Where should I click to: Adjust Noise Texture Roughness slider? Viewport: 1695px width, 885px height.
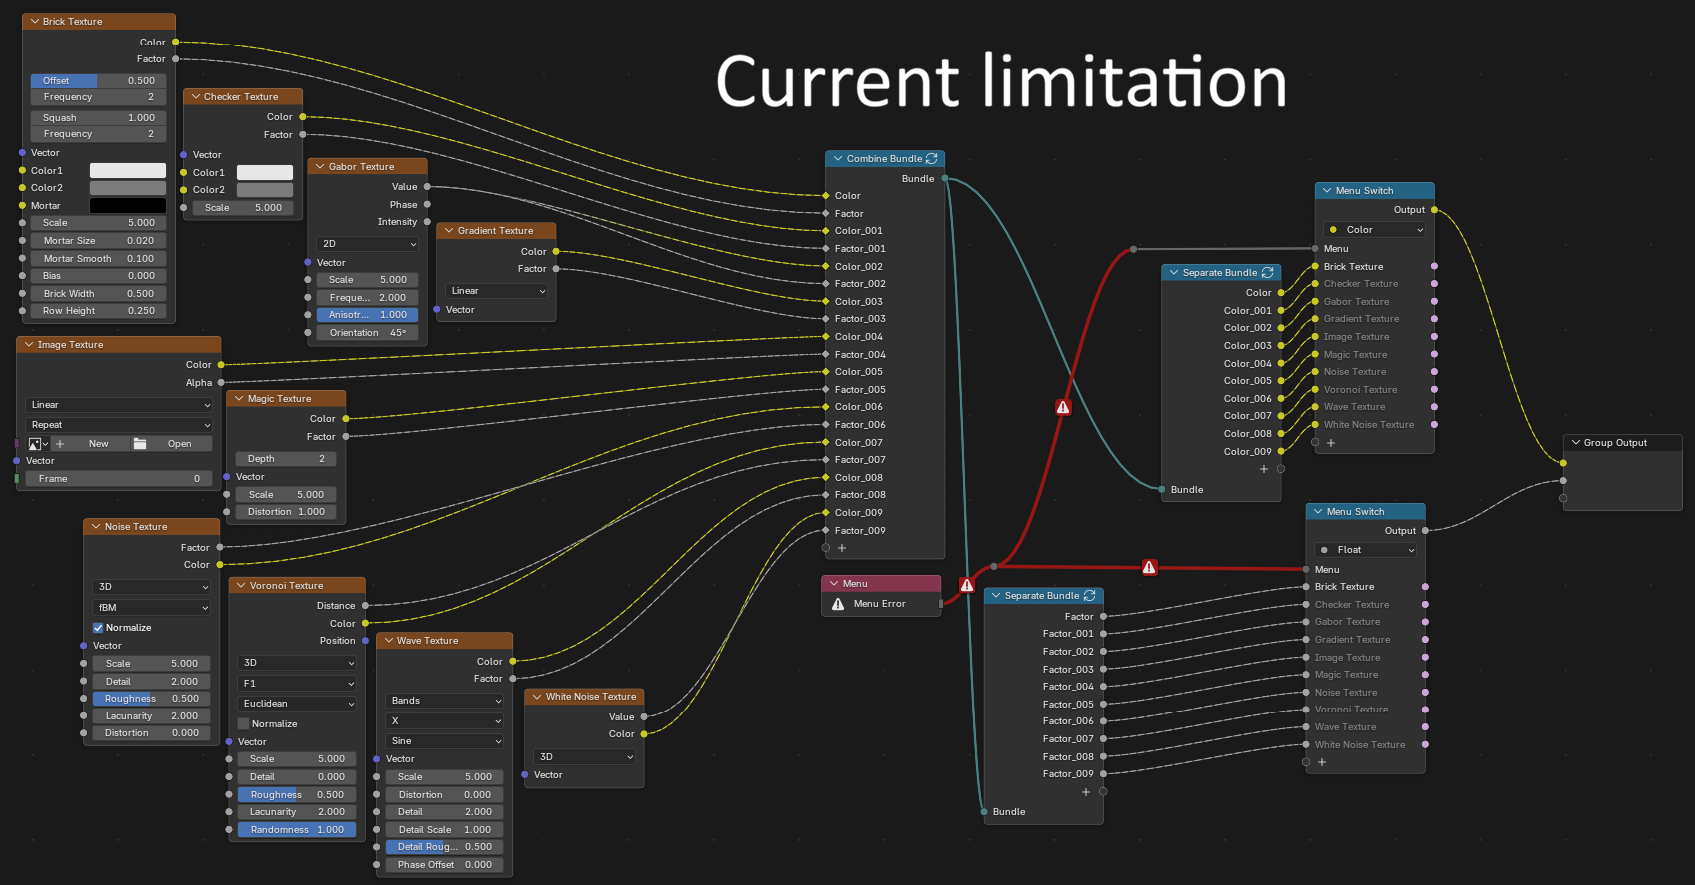[152, 699]
